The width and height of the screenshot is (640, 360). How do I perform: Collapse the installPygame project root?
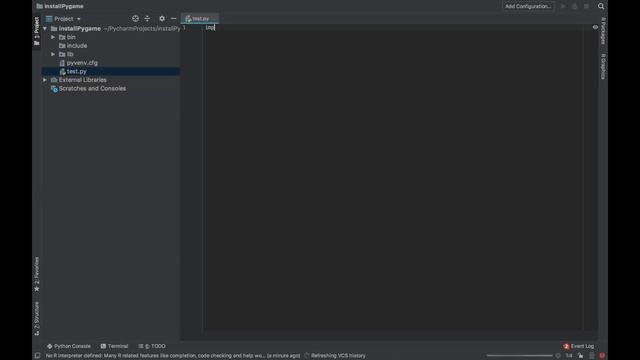point(45,29)
